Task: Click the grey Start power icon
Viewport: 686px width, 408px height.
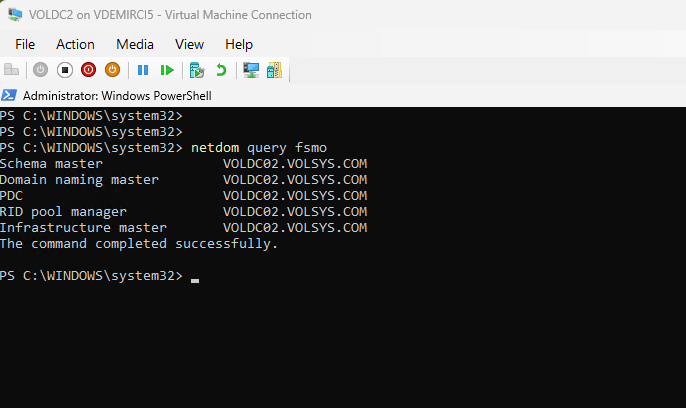Action: coord(40,70)
